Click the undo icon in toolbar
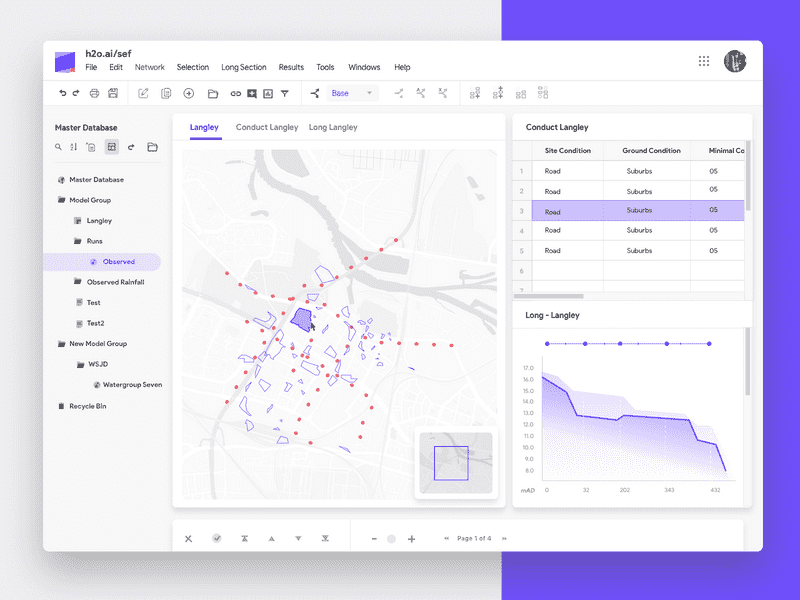Viewport: 800px width, 600px height. [62, 93]
